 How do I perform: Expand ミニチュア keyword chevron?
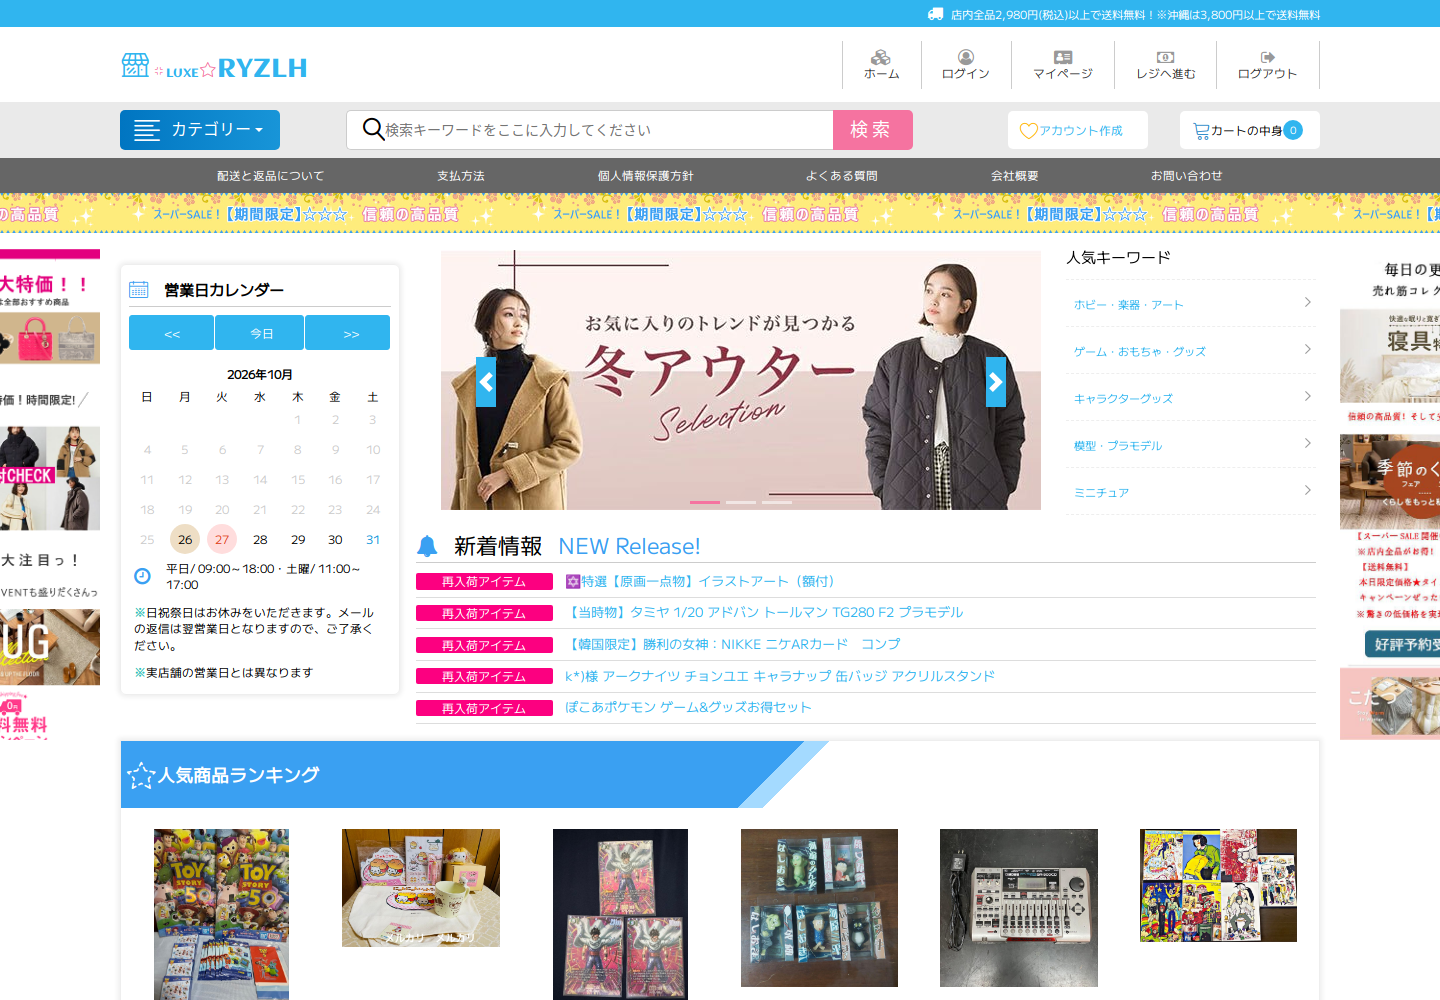1307,490
